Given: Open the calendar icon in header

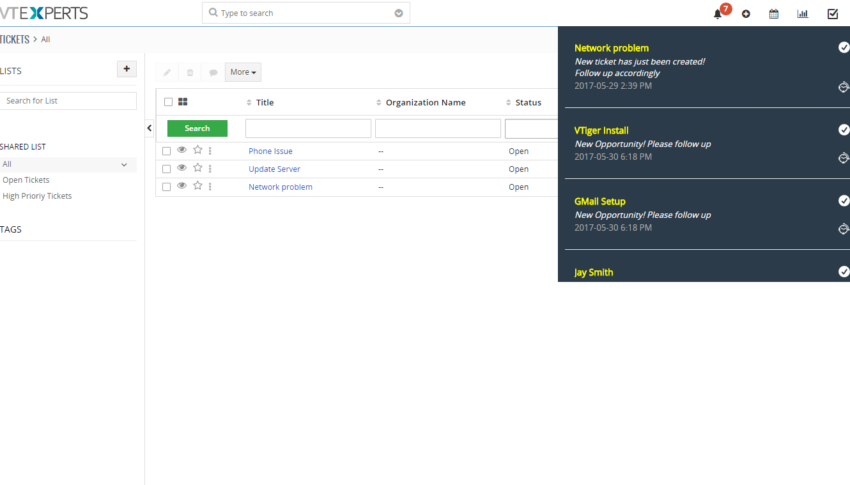Looking at the screenshot, I should pos(774,14).
